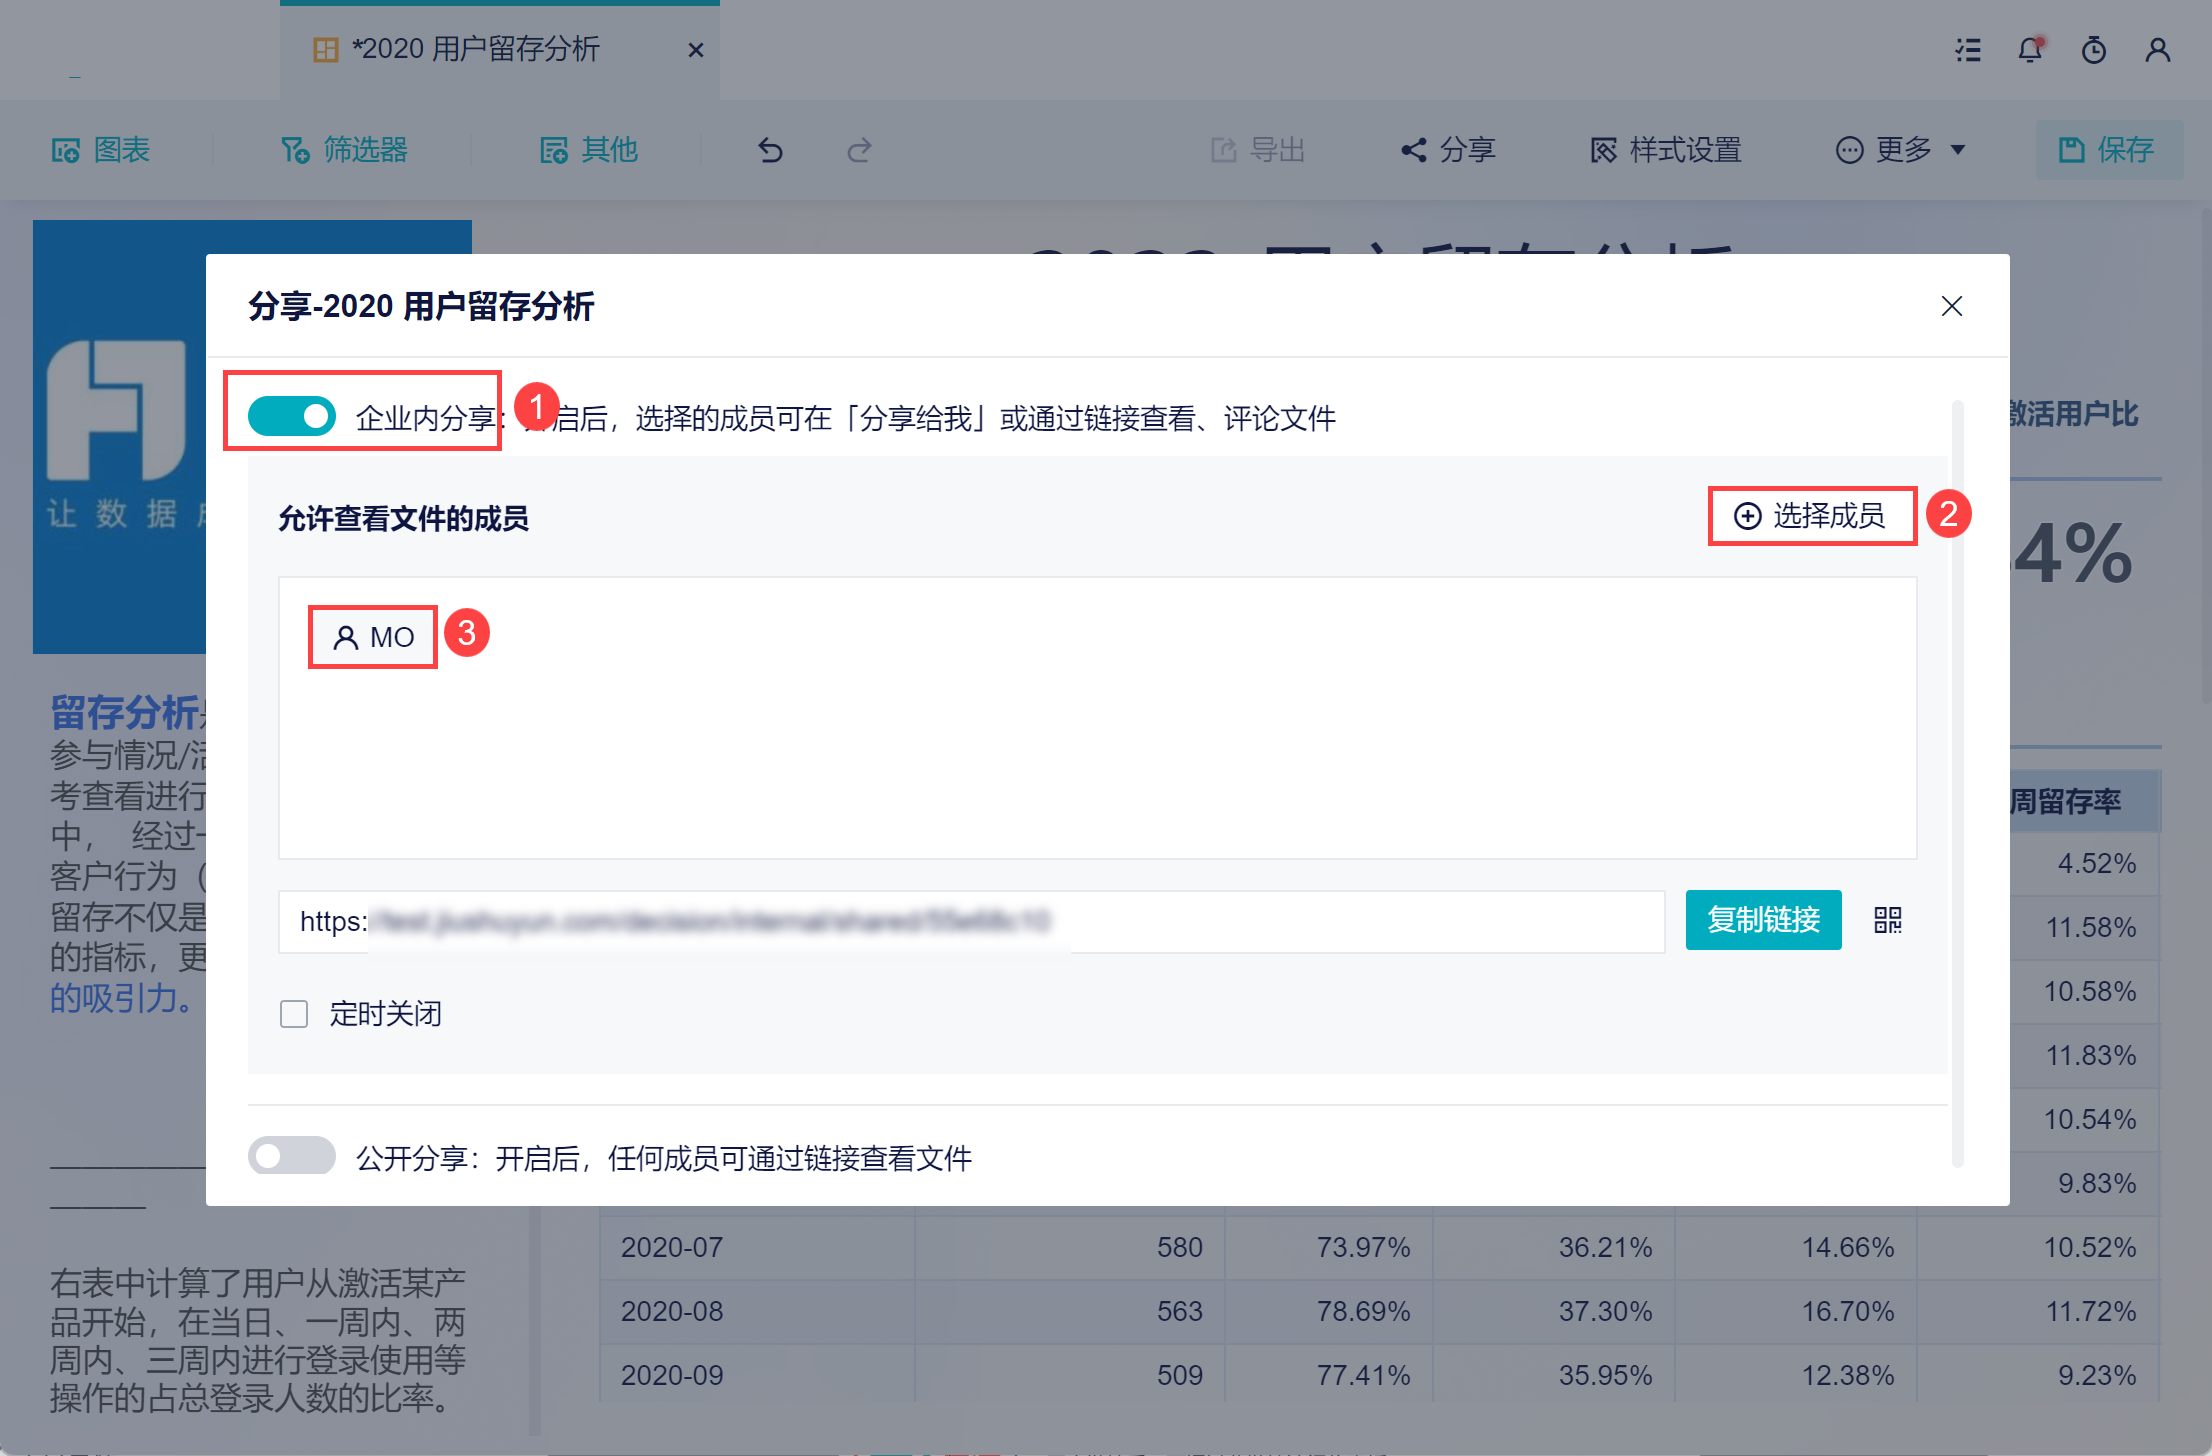Switch to the 2020 用户留存分析 tab
This screenshot has width=2212, height=1456.
(x=475, y=49)
